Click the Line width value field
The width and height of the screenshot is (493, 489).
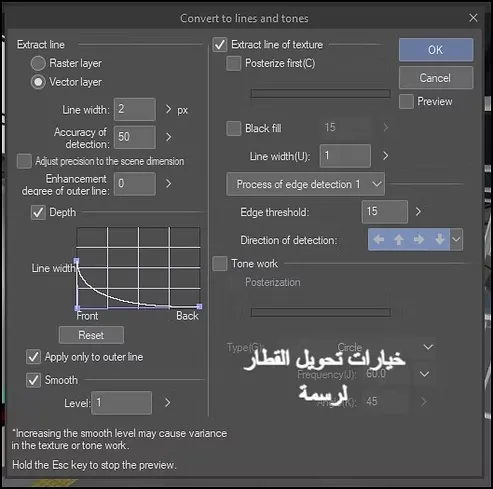point(135,109)
